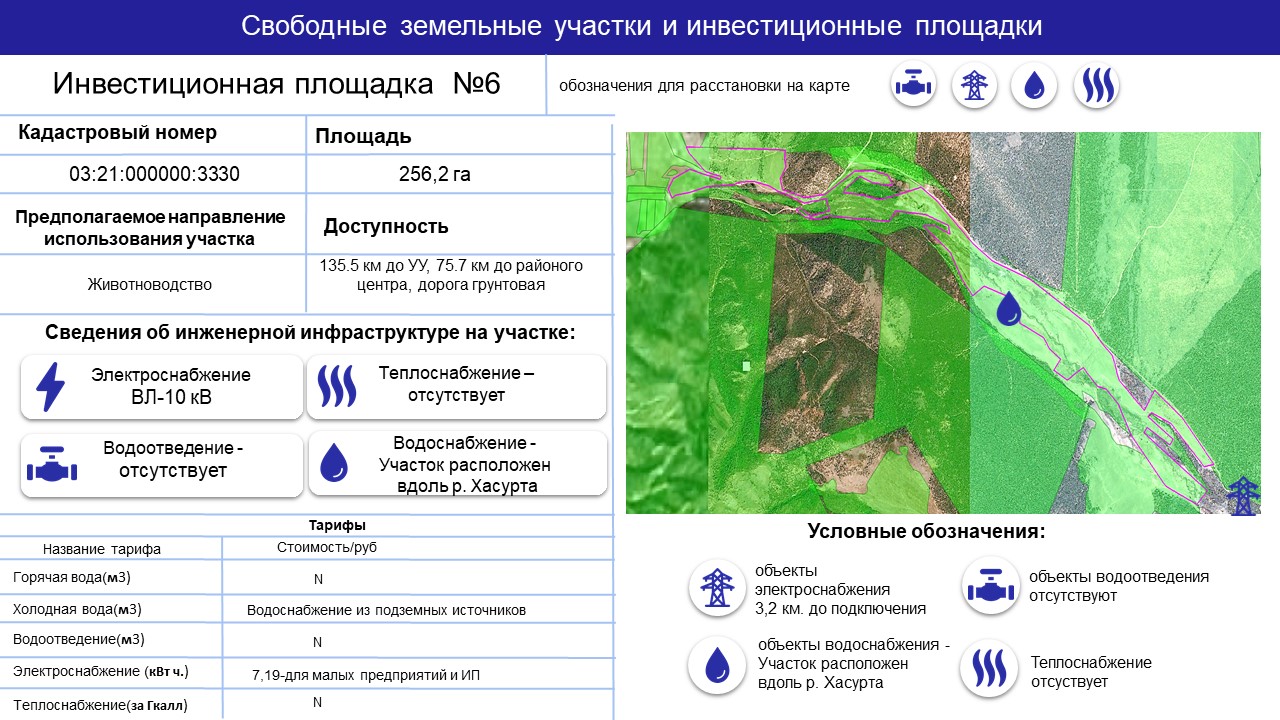Click the slide header Свободные земельные участки
The width and height of the screenshot is (1280, 720).
[x=642, y=26]
